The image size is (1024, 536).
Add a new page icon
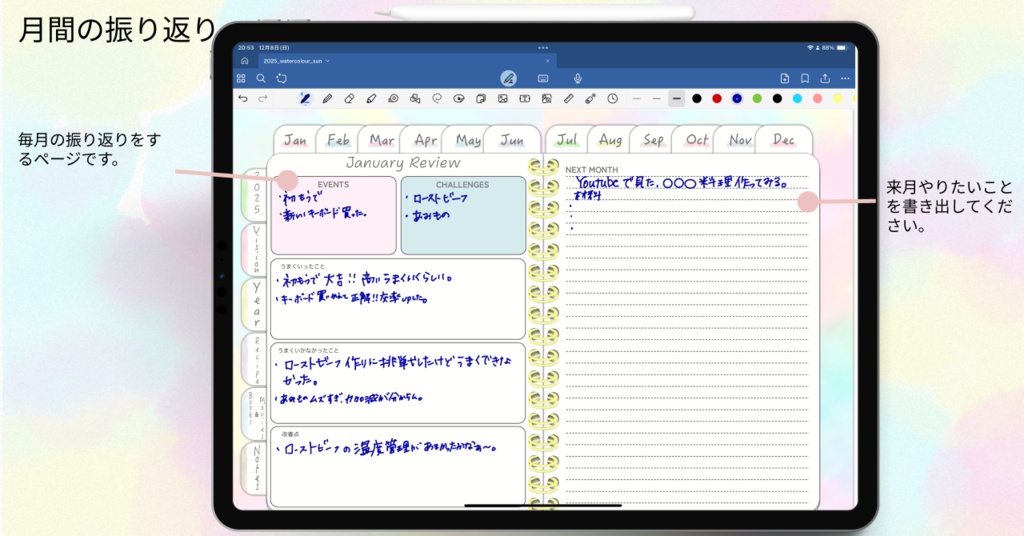[785, 78]
